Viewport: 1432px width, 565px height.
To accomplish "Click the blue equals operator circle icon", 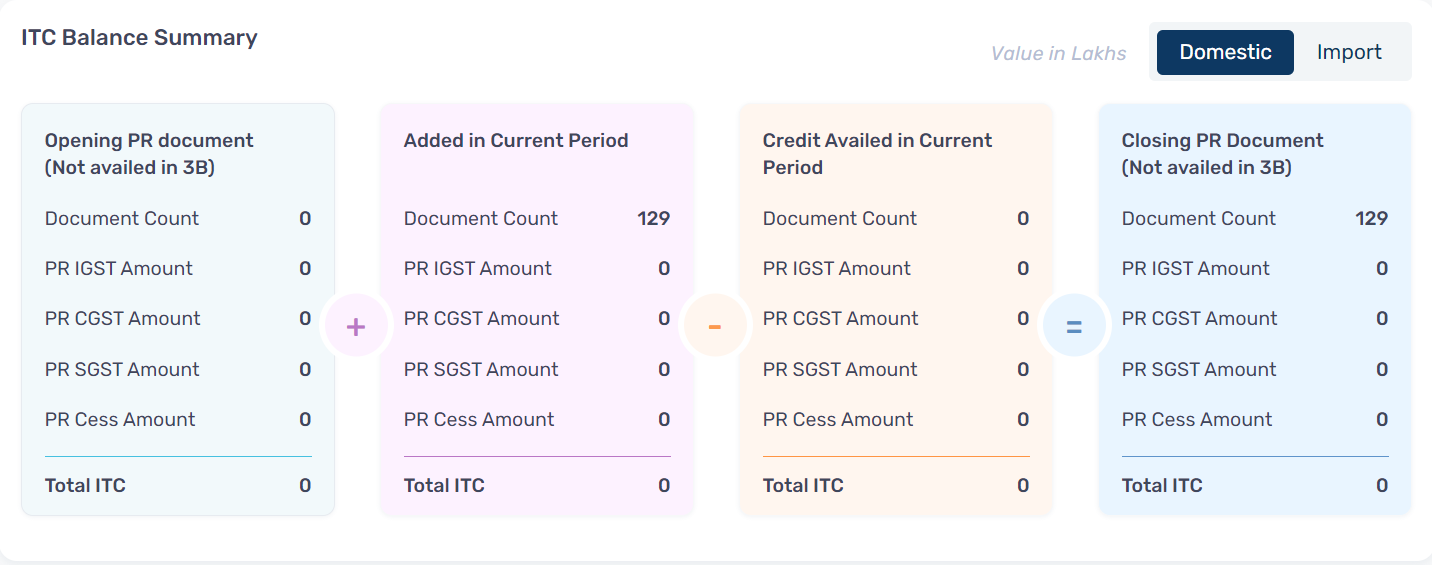I will pyautogui.click(x=1074, y=327).
